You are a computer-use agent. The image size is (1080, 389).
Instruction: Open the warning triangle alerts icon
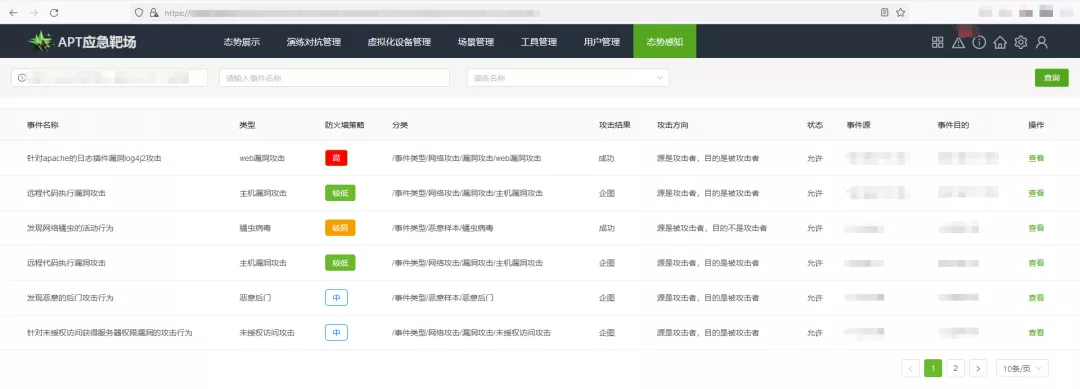pos(958,42)
